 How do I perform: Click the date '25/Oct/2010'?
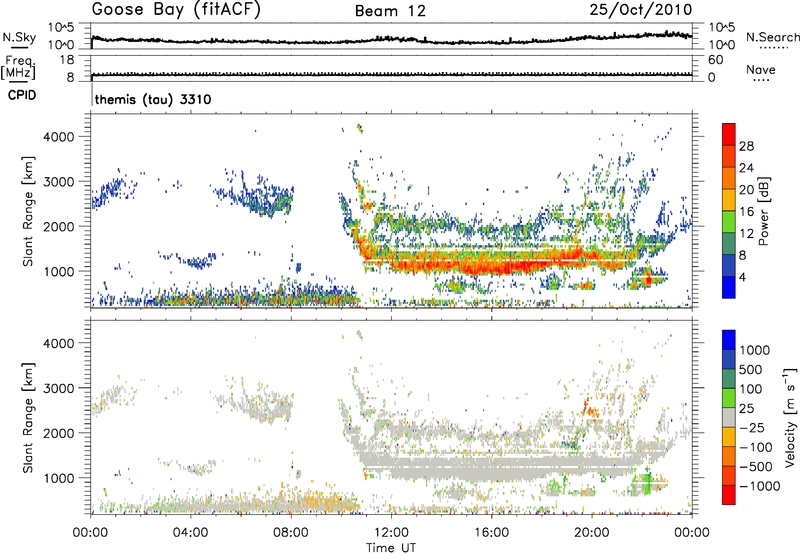coord(641,10)
